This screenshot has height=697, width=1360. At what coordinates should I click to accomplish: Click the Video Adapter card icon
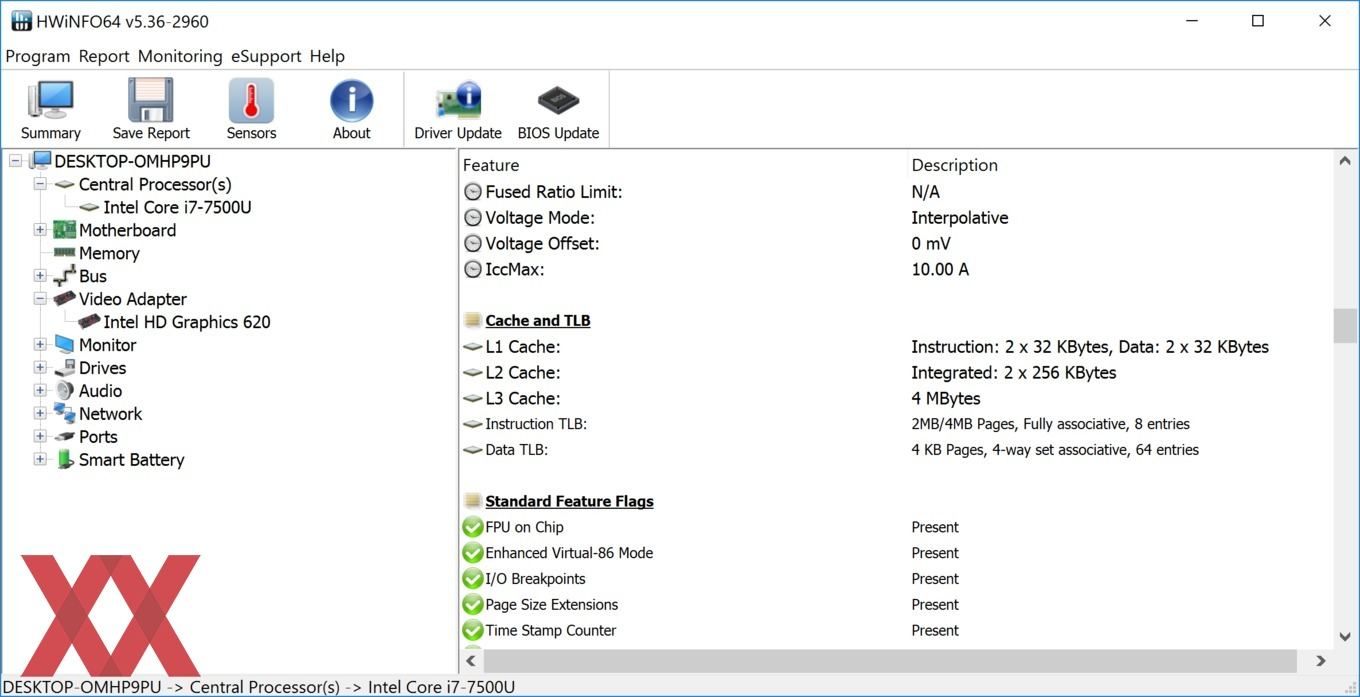pyautogui.click(x=64, y=299)
